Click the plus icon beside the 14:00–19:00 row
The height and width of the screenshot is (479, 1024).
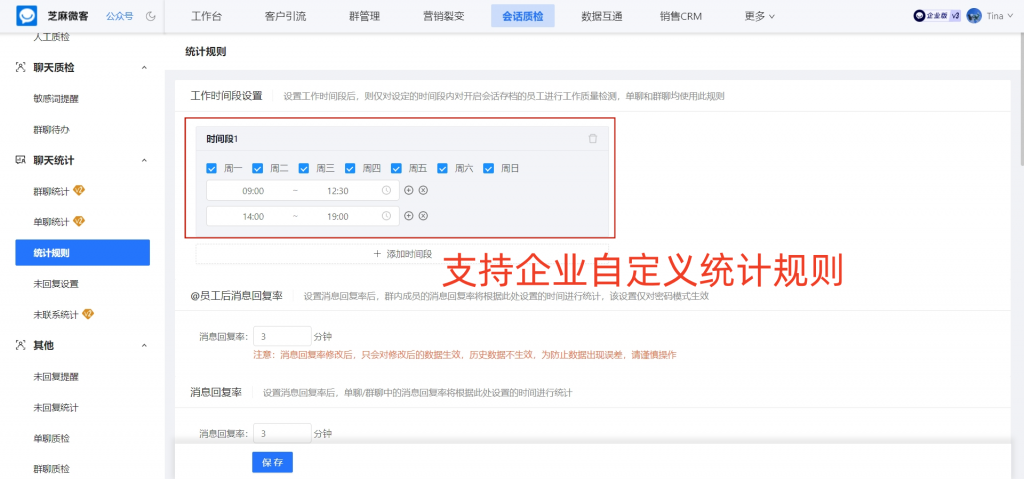[408, 216]
